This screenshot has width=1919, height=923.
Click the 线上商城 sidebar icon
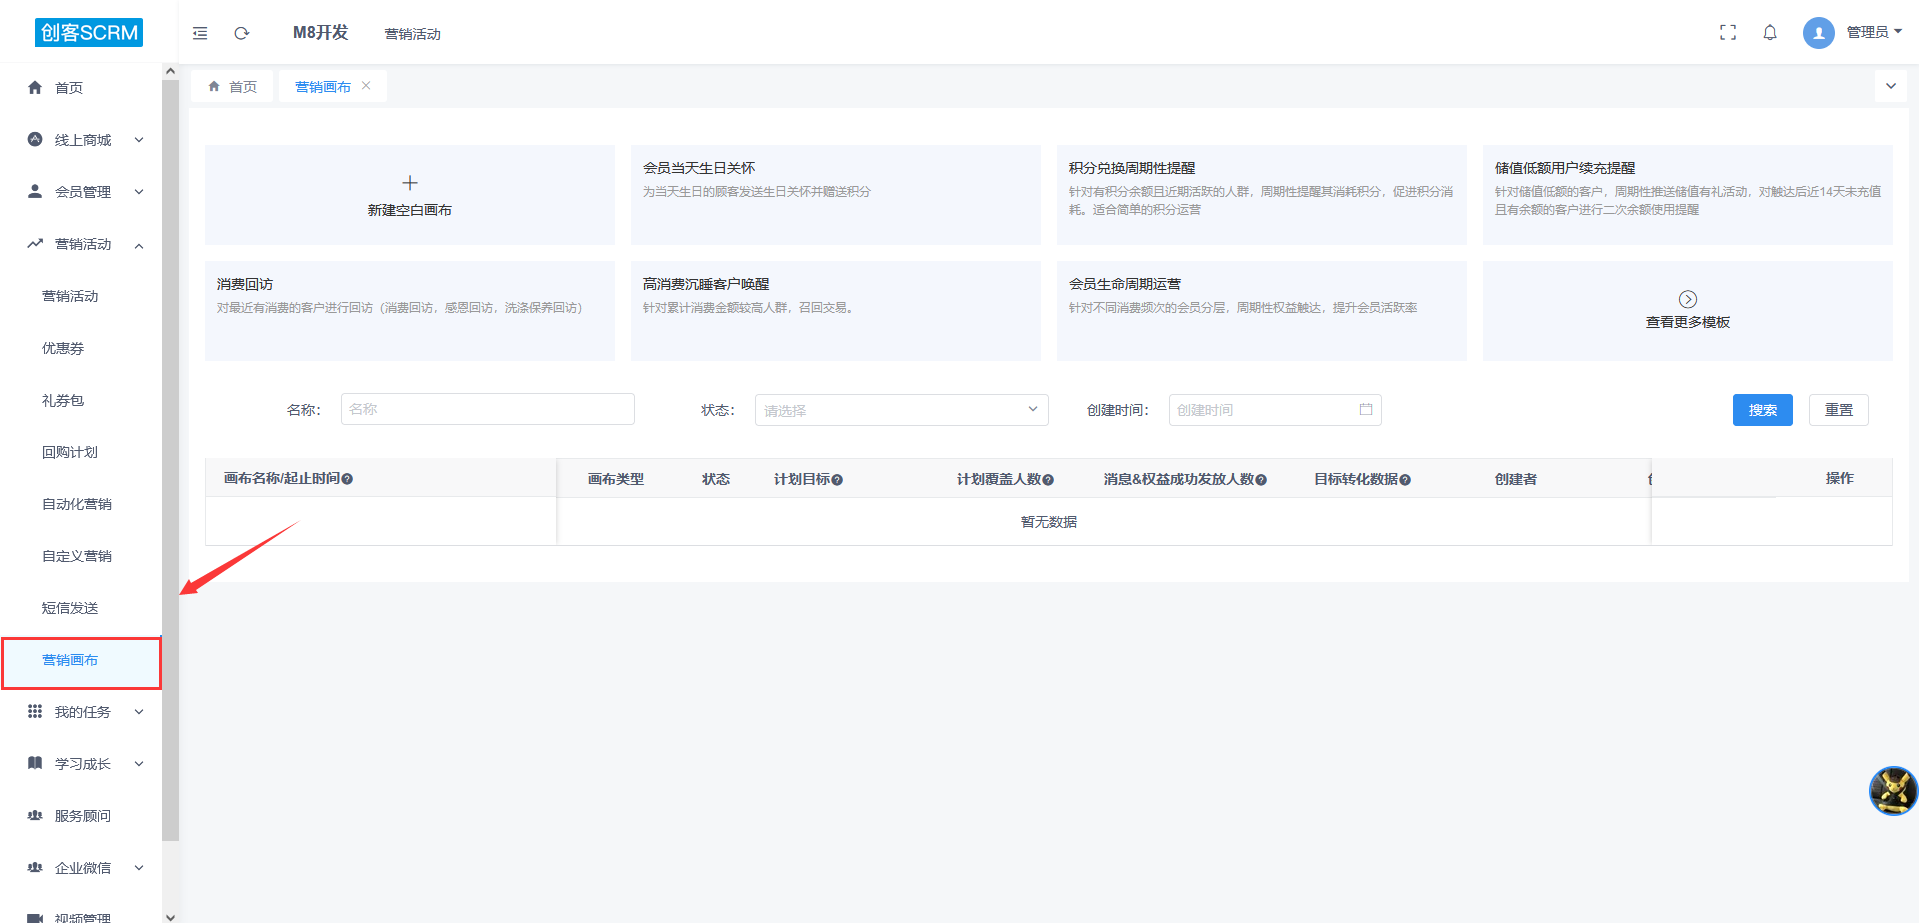coord(35,139)
